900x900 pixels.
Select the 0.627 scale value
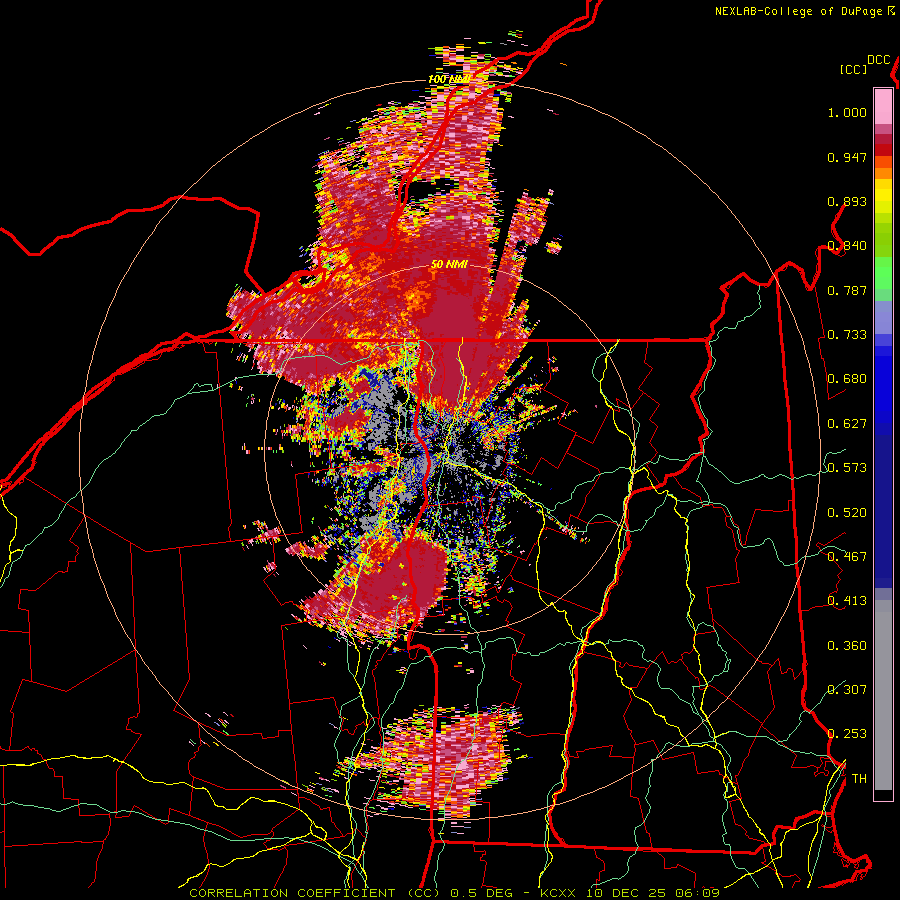point(847,424)
